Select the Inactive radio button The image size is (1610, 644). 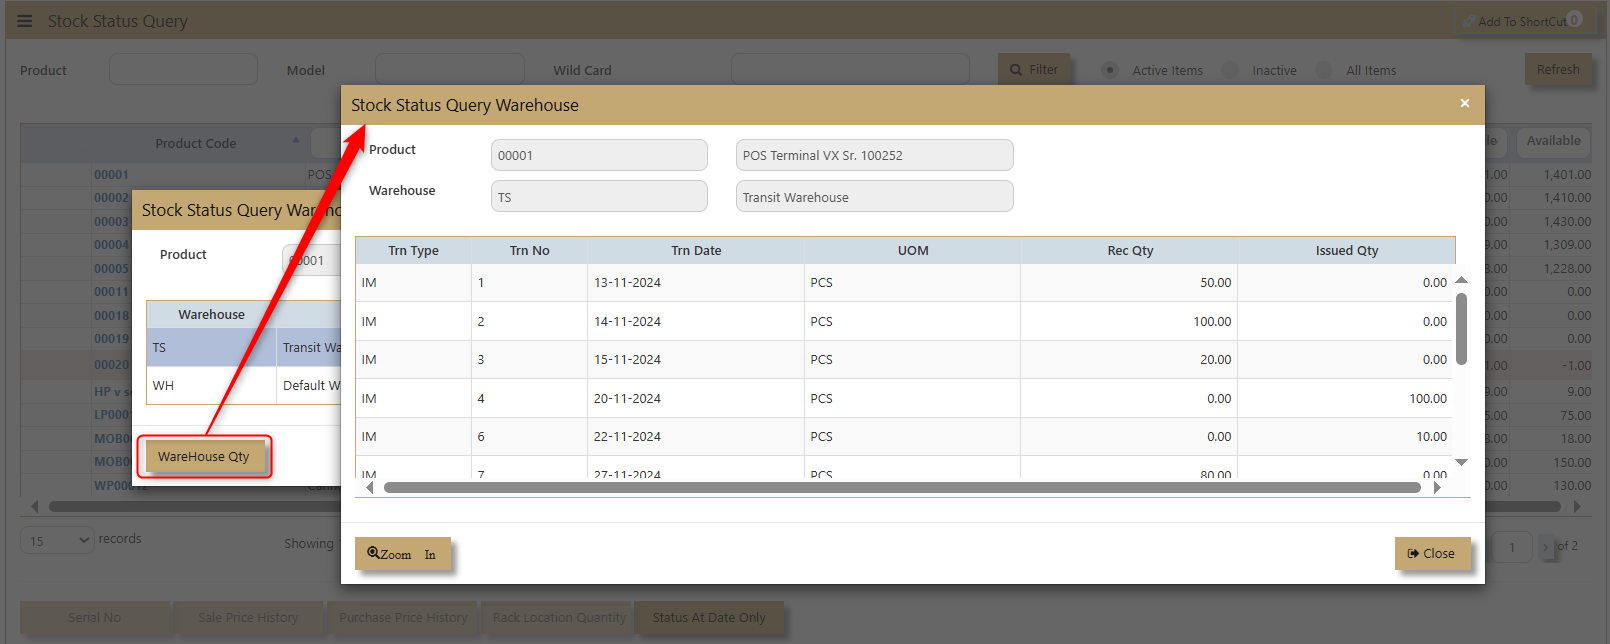1230,70
